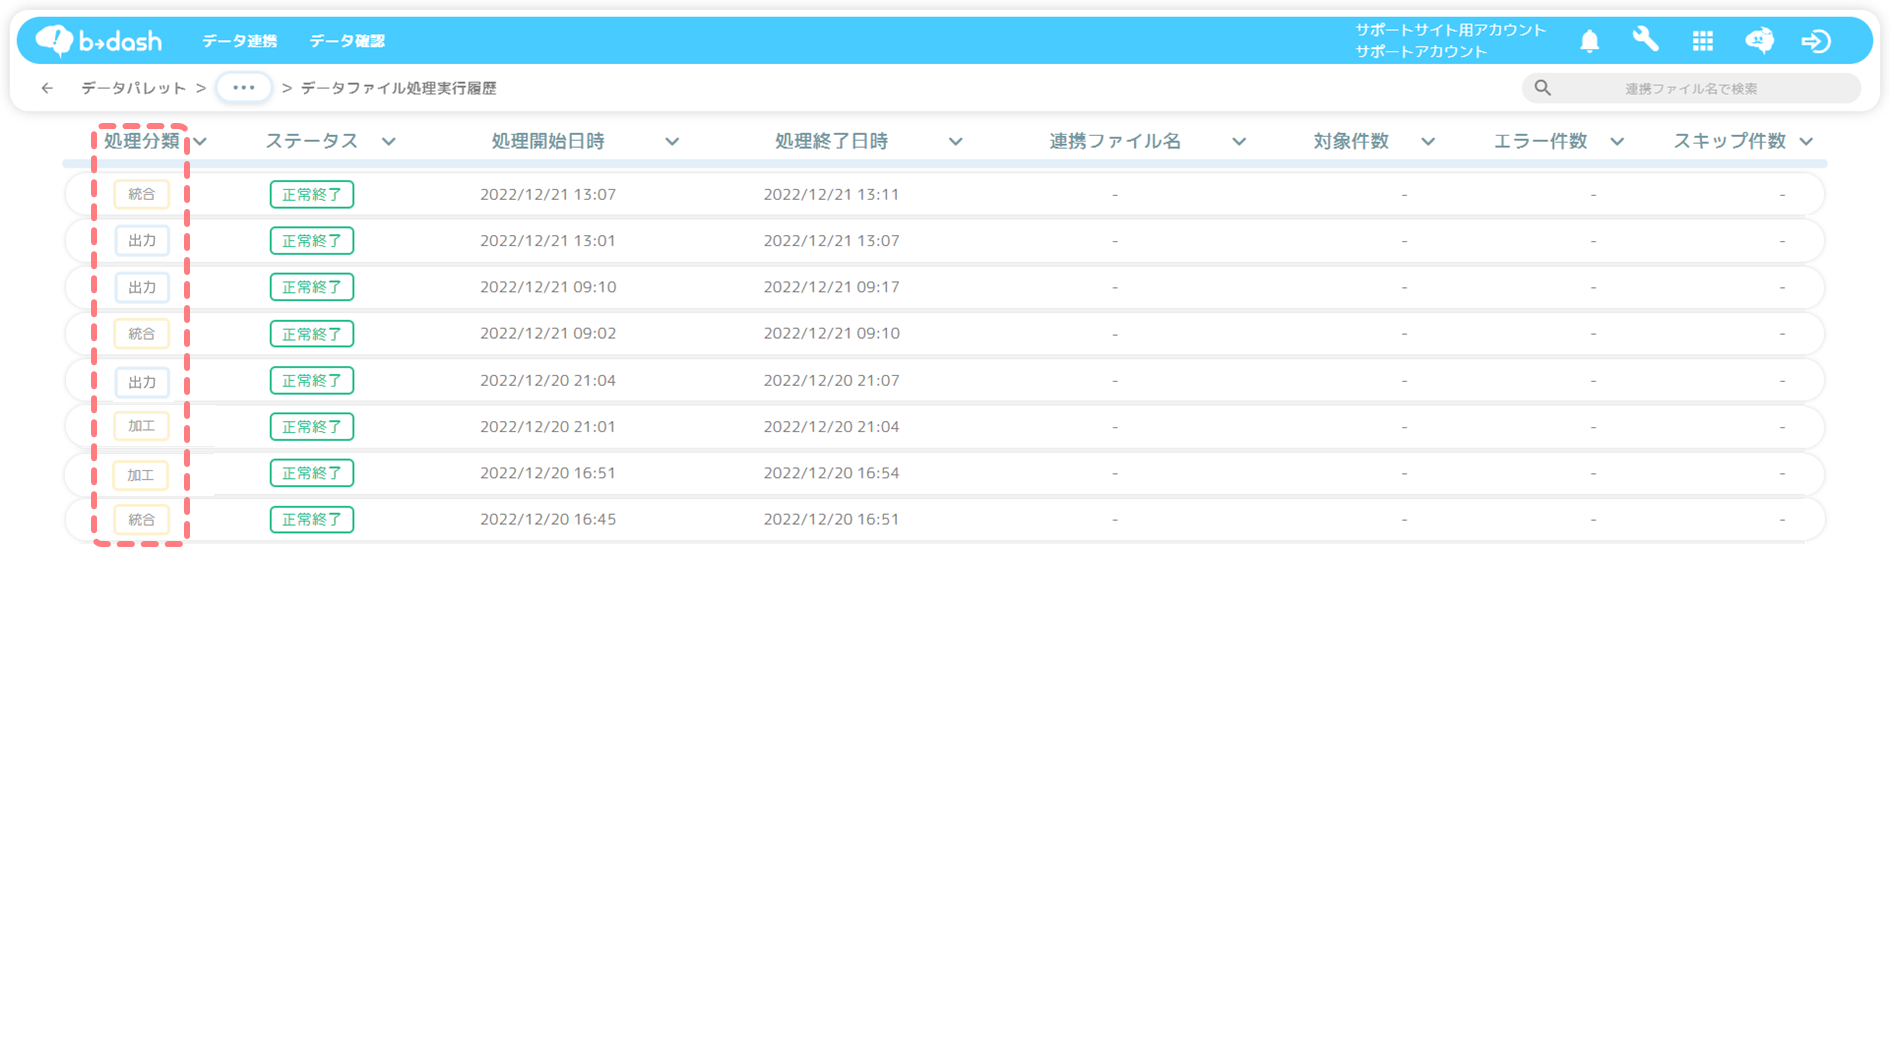Open the 連携ファイル名 column dropdown
Viewport: 1890px width, 1063px height.
(x=1239, y=142)
